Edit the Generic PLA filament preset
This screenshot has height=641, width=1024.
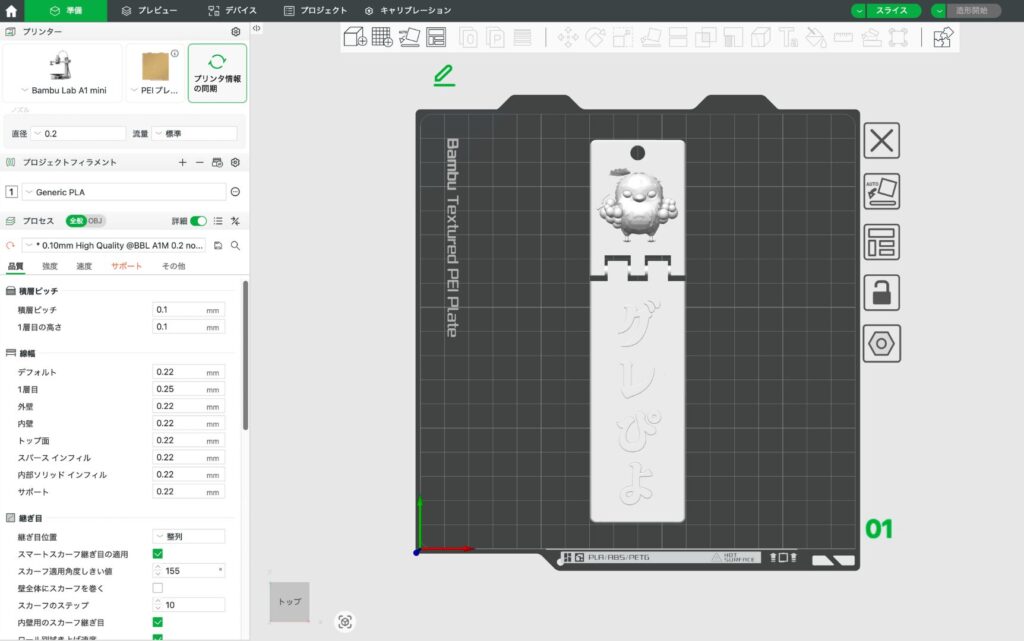click(235, 192)
